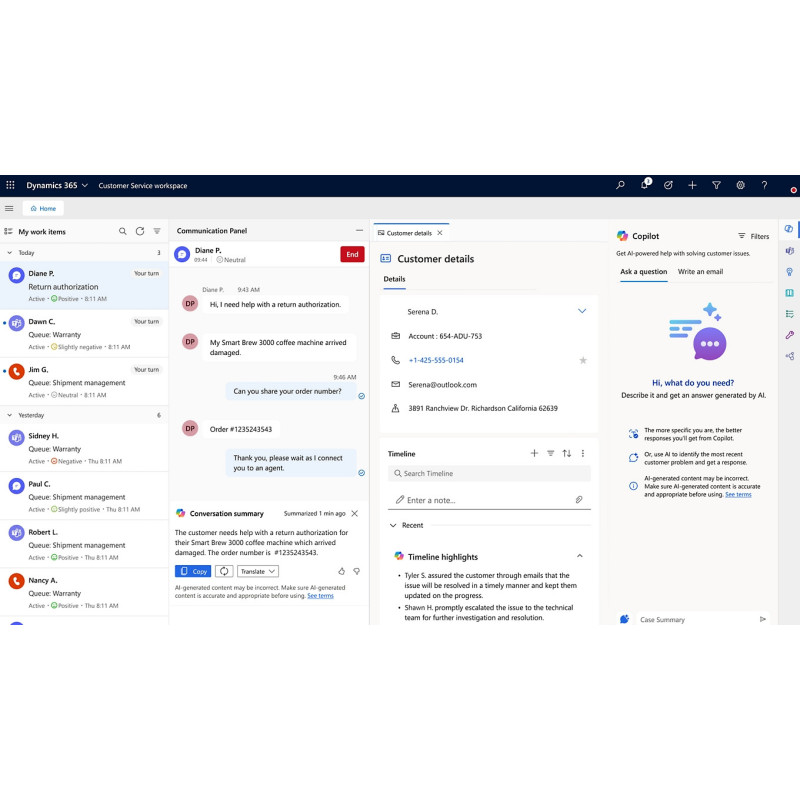The image size is (800, 800).
Task: Click the Serena@outlook.com email address
Action: (x=442, y=385)
